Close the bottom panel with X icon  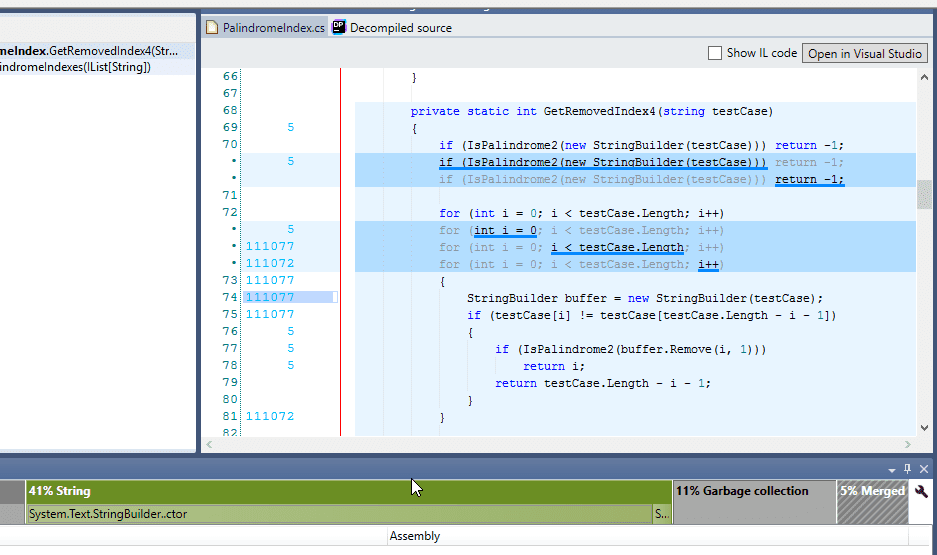(924, 468)
